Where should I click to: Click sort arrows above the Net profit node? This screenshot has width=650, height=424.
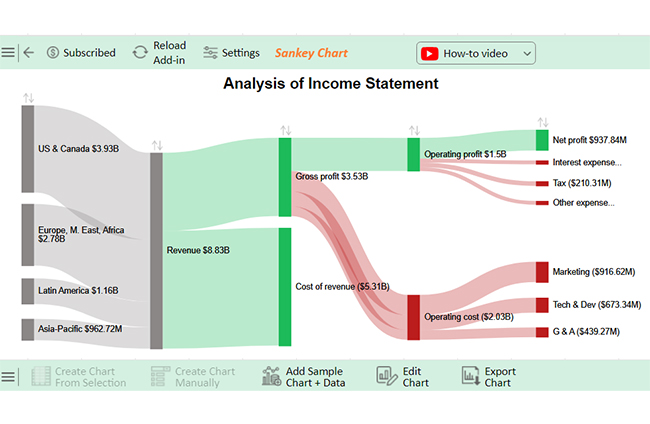[x=543, y=122]
